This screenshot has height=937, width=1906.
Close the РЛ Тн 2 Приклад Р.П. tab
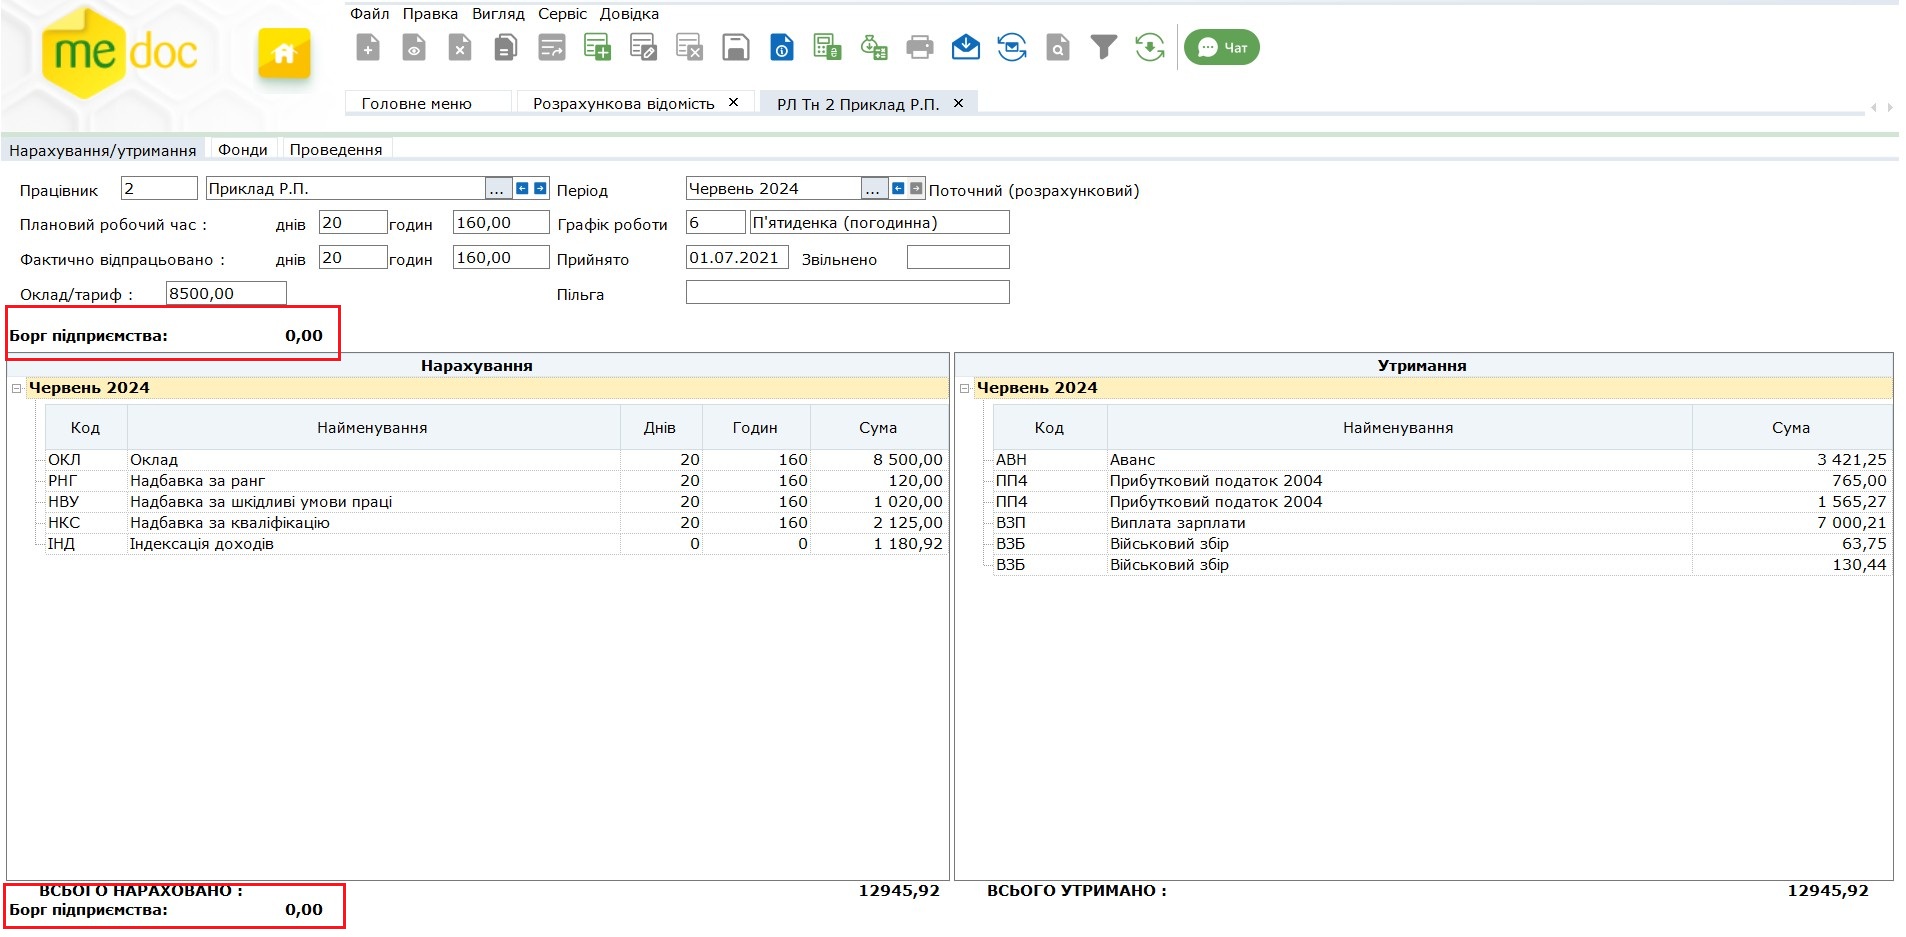[958, 103]
